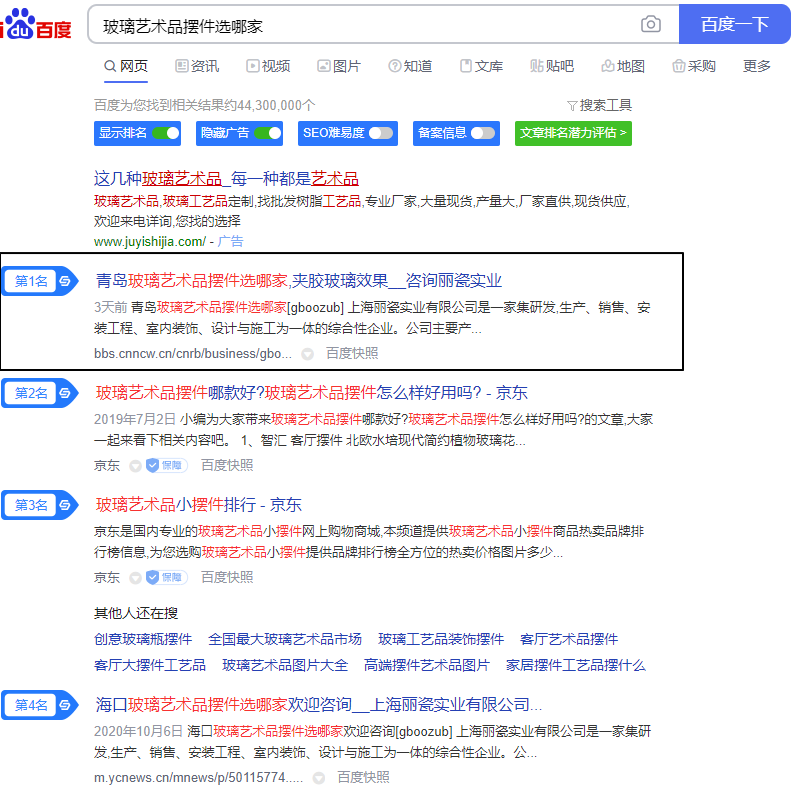800x800 pixels.
Task: Toggle the 显示排名 switch
Action: [166, 133]
